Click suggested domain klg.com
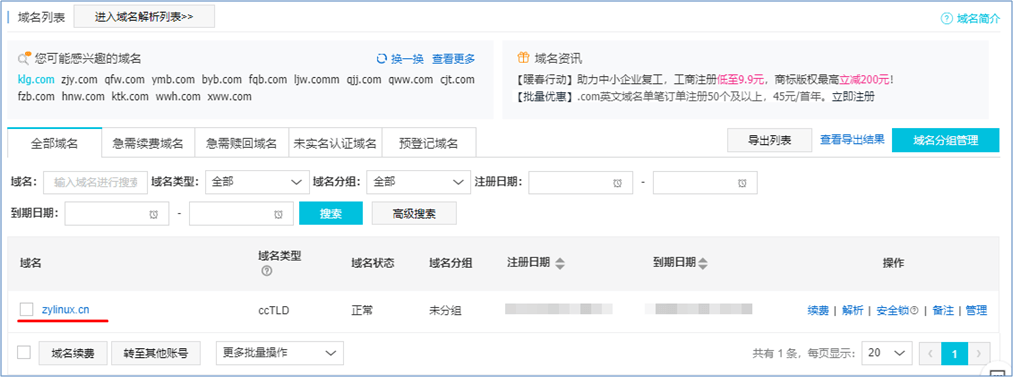The height and width of the screenshot is (377, 1013). (x=36, y=80)
